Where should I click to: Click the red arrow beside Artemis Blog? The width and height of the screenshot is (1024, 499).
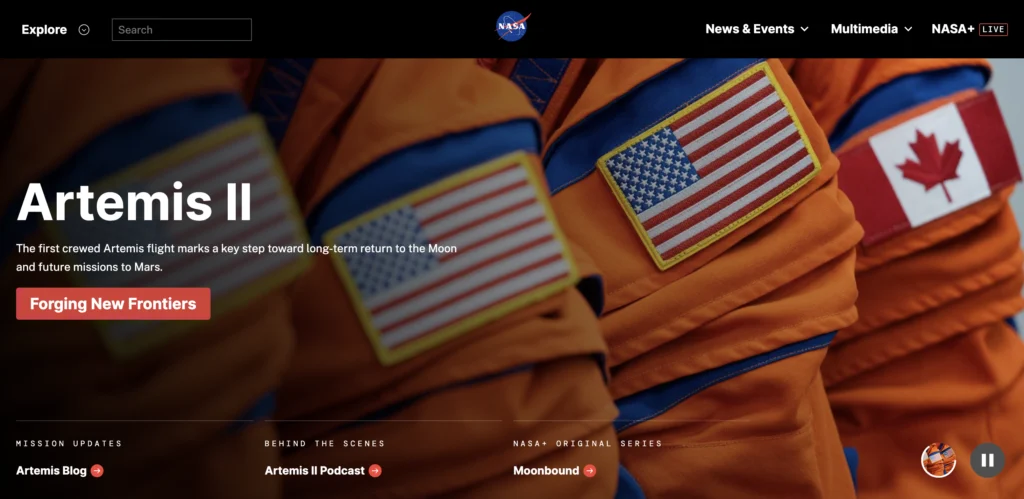tap(97, 470)
